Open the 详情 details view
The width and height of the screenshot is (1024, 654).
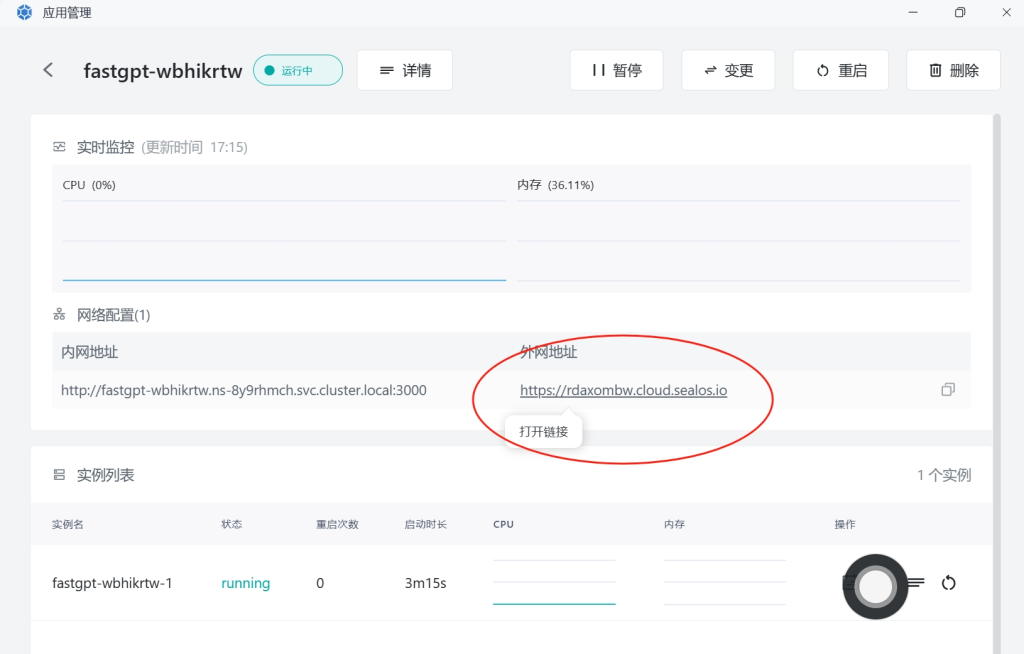[x=404, y=71]
